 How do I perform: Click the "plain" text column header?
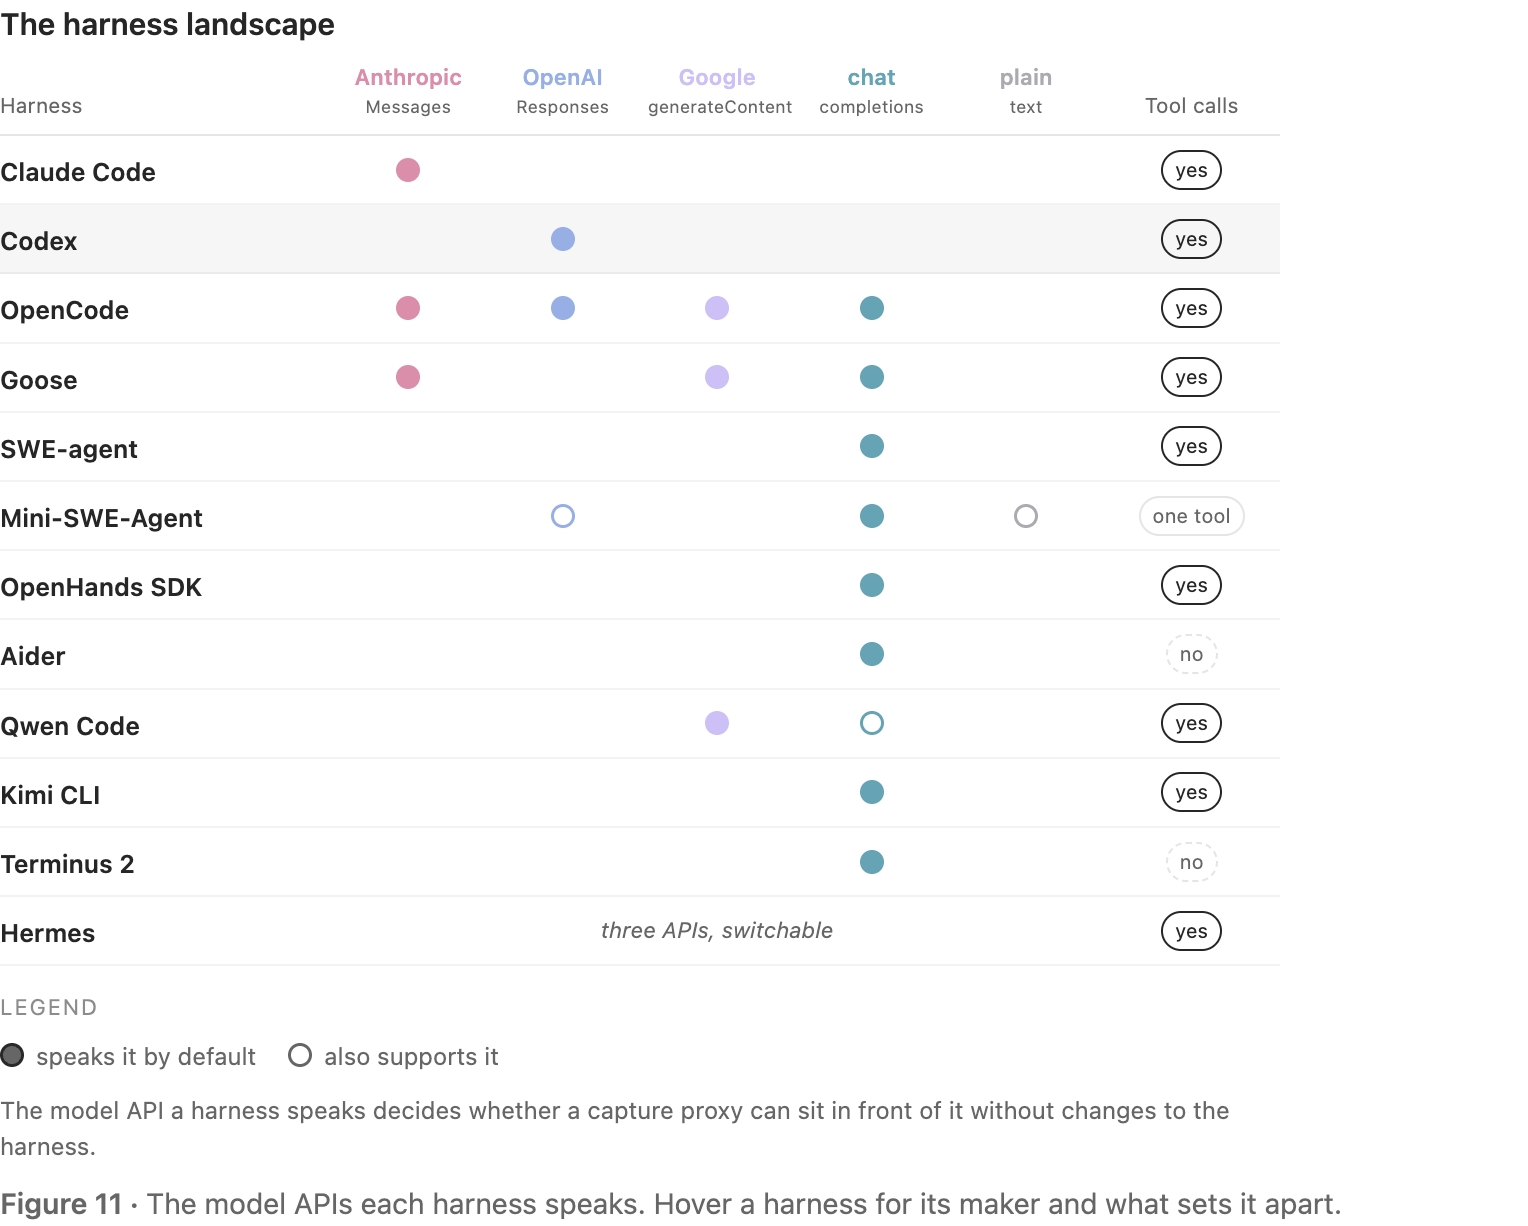pos(1026,78)
